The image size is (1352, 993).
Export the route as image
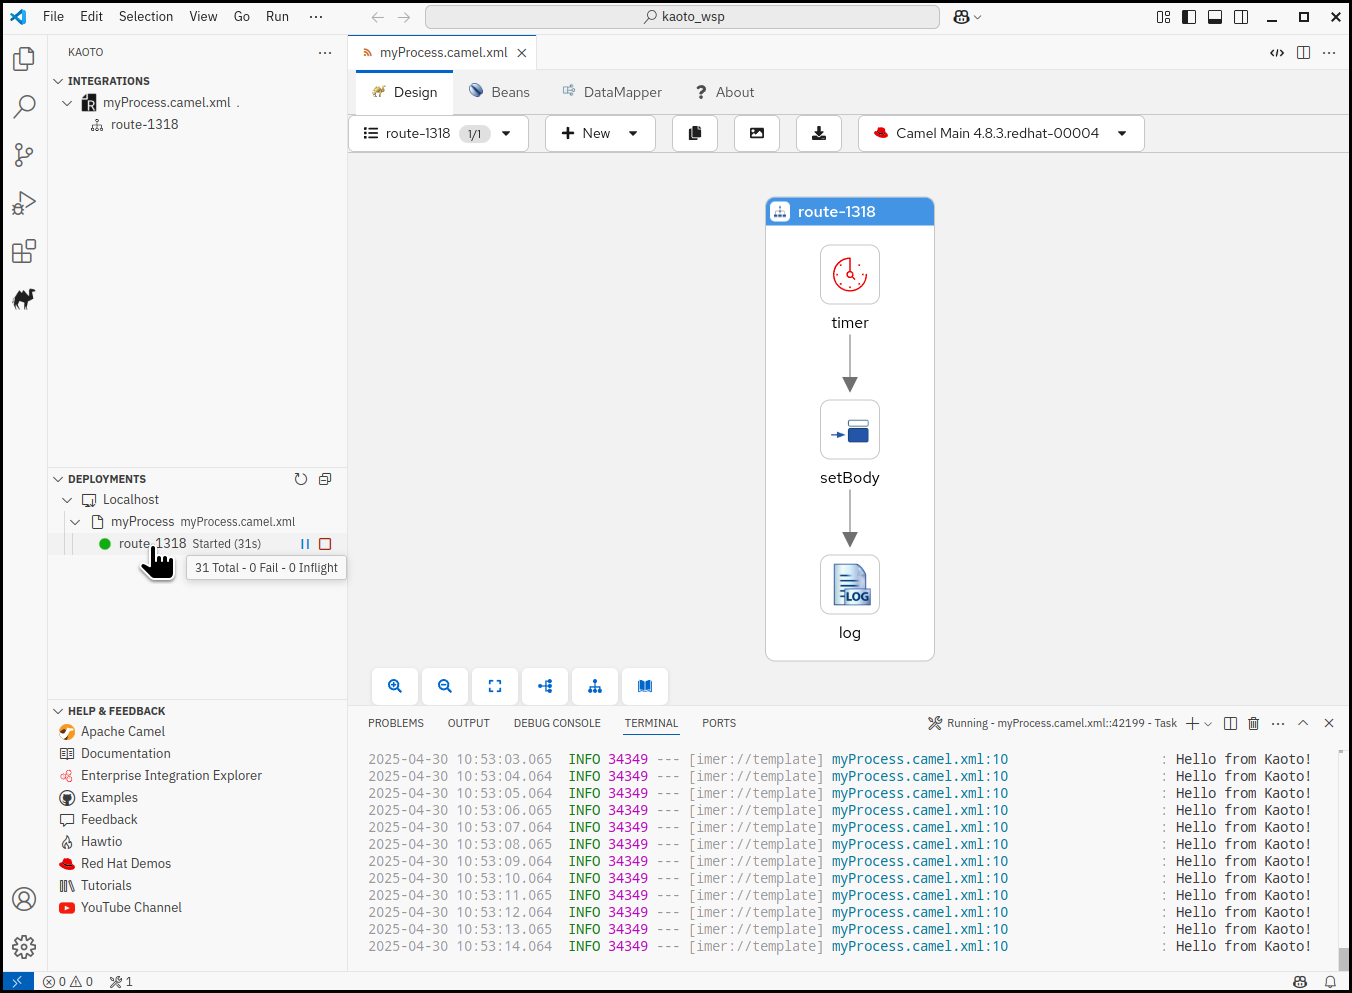click(x=757, y=133)
